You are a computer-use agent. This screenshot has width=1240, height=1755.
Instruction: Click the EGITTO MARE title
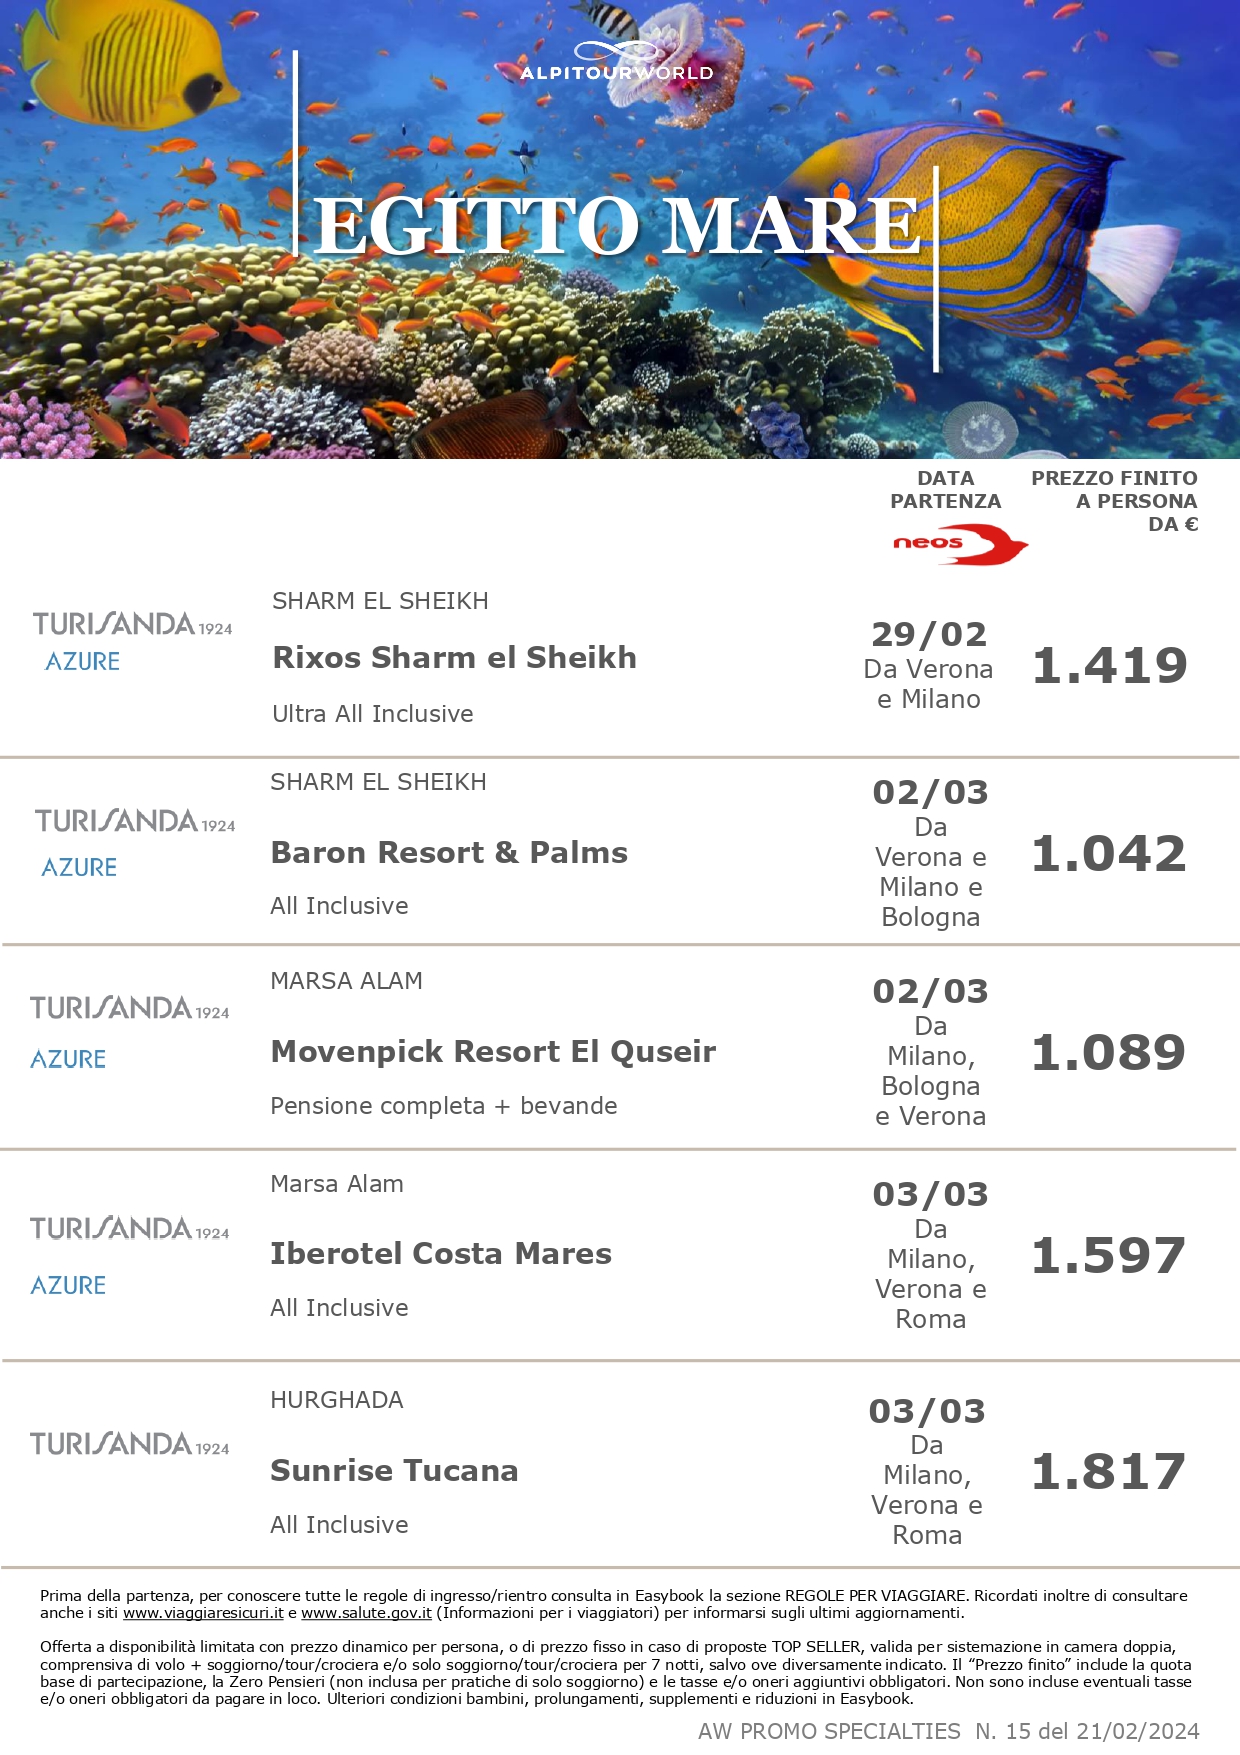(x=616, y=226)
